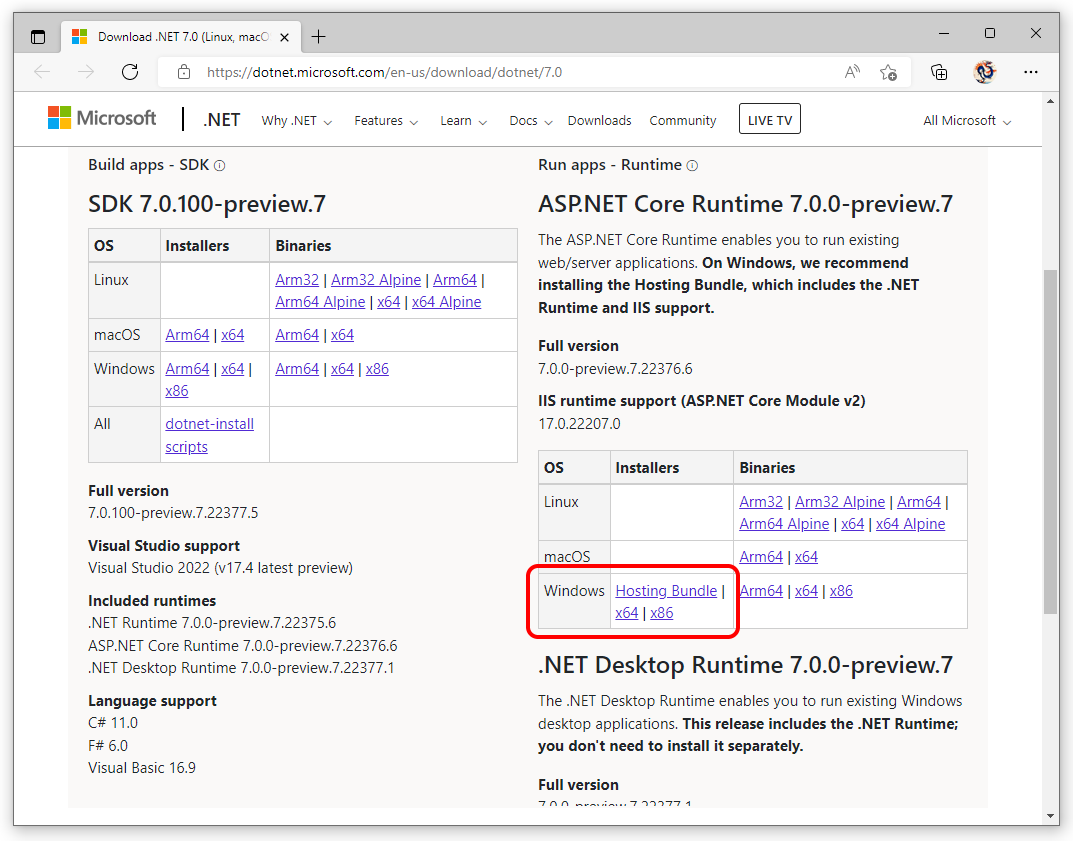Open the Community navigation item
Viewport: 1073px width, 841px height.
tap(682, 120)
